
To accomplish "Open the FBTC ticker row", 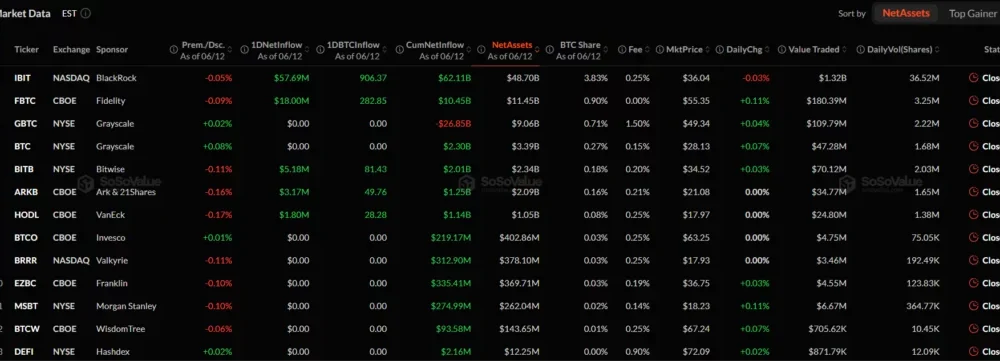I will (26, 101).
